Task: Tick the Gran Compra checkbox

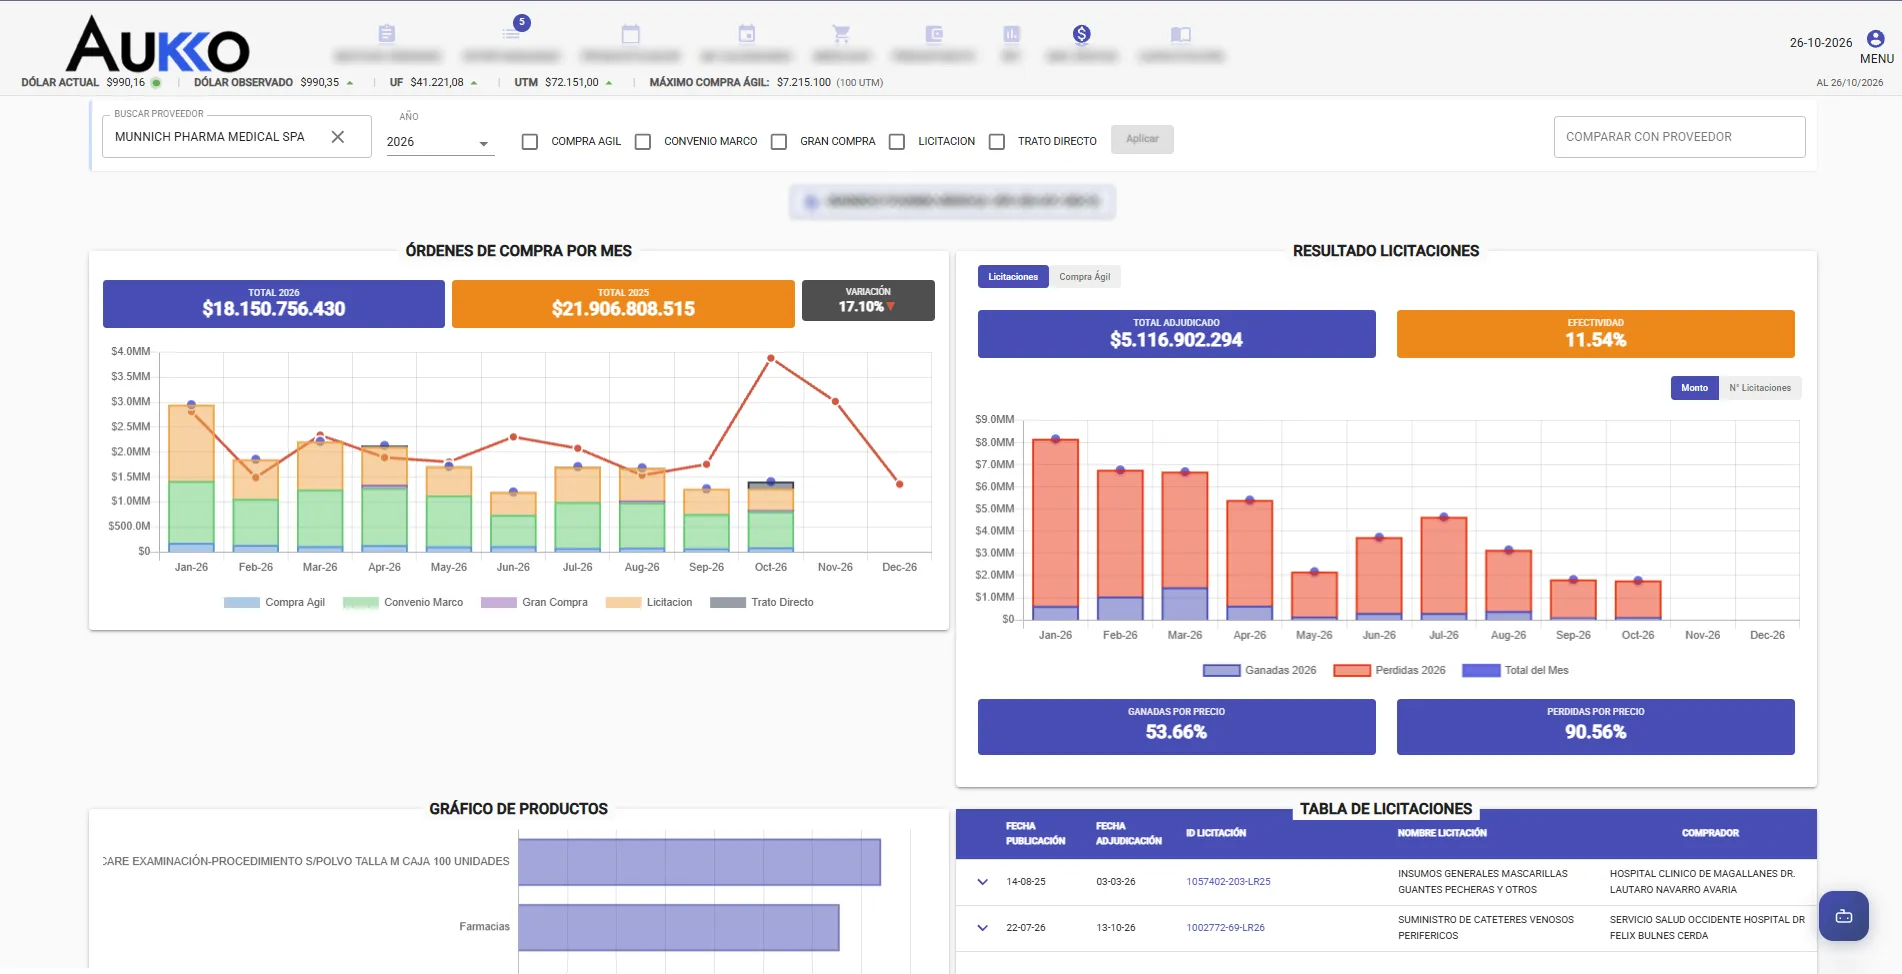Action: coord(779,142)
